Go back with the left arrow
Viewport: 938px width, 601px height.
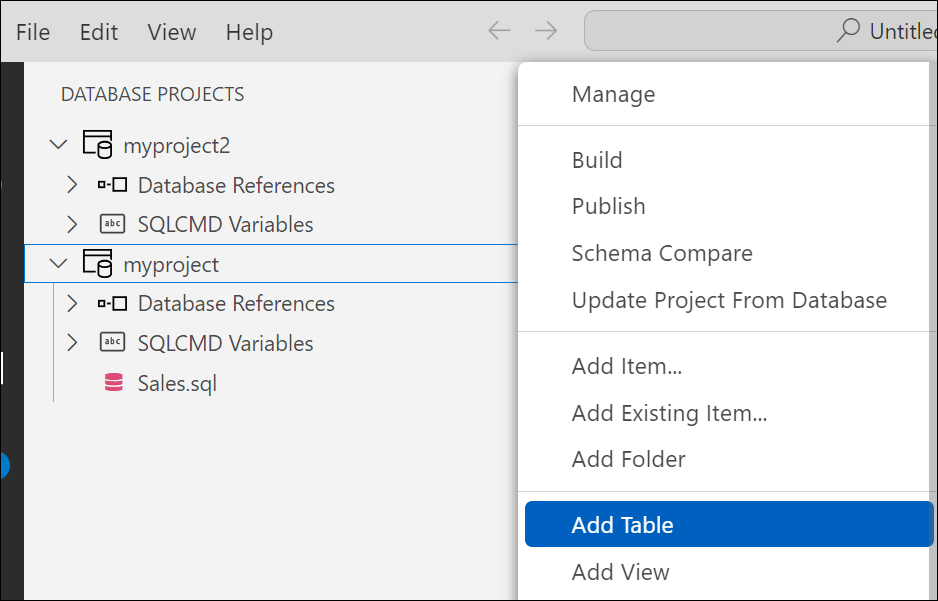[499, 31]
